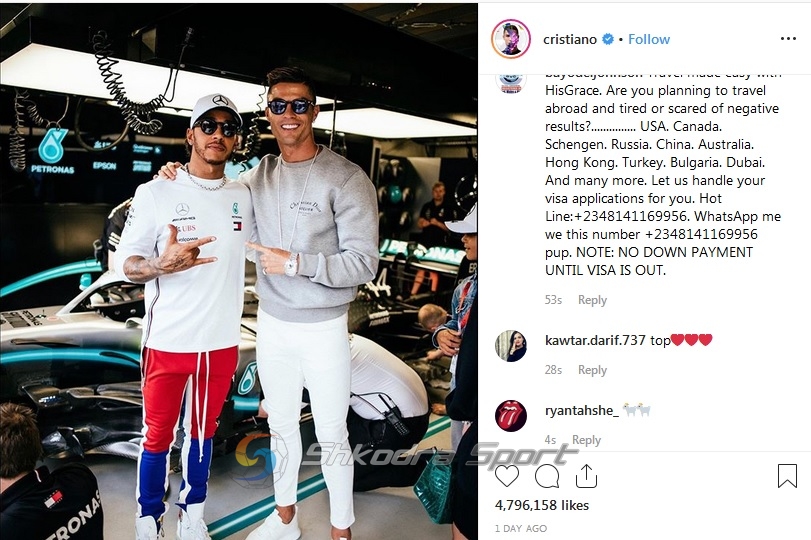This screenshot has width=811, height=540.
Task: Follow the cristiano account
Action: 649,39
